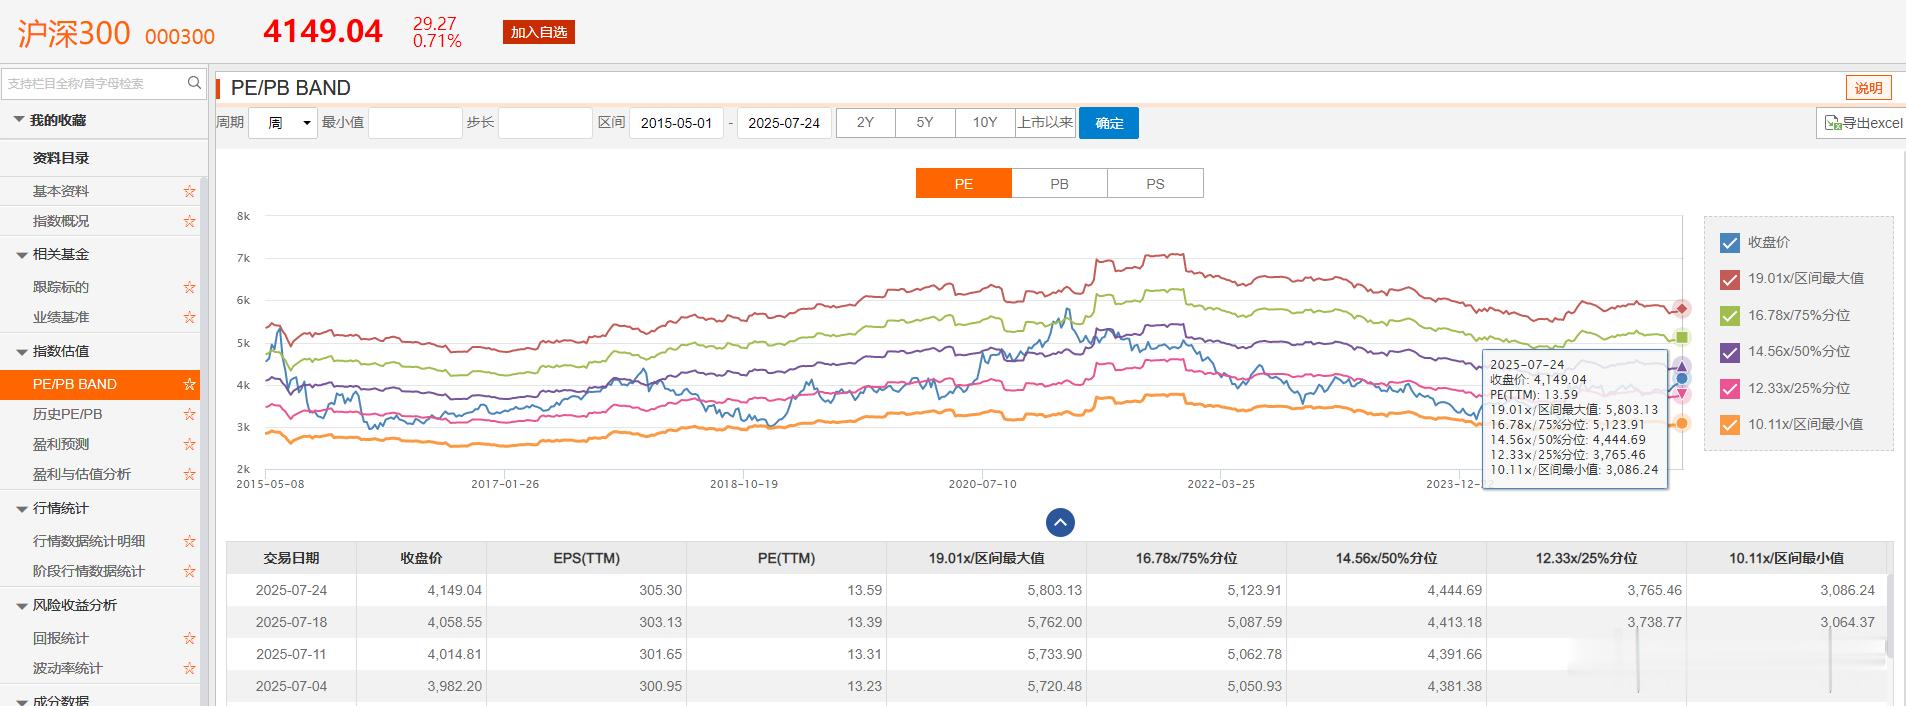
Task: Click the 步长 input field
Action: (545, 123)
